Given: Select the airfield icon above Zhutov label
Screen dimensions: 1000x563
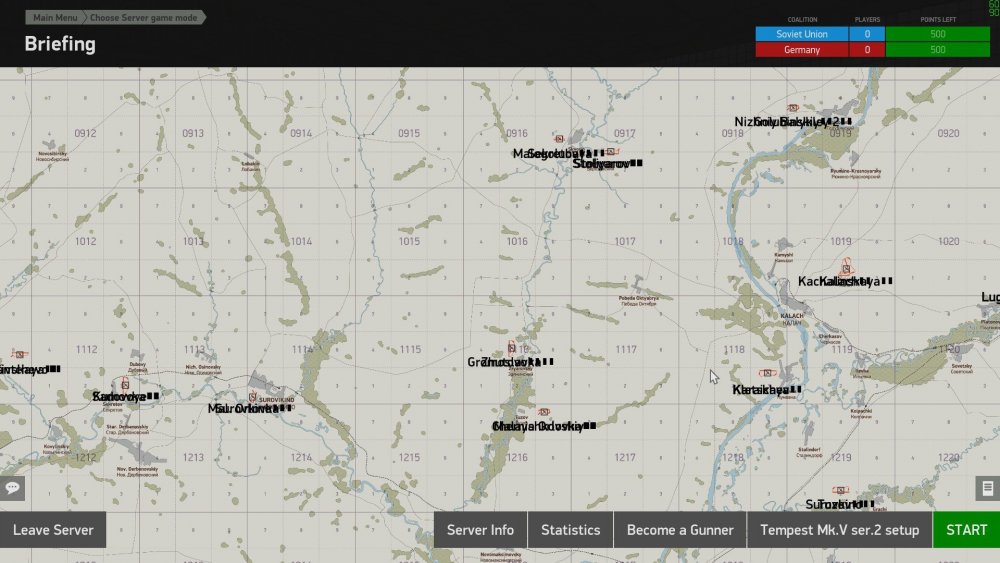Looking at the screenshot, I should tap(511, 347).
